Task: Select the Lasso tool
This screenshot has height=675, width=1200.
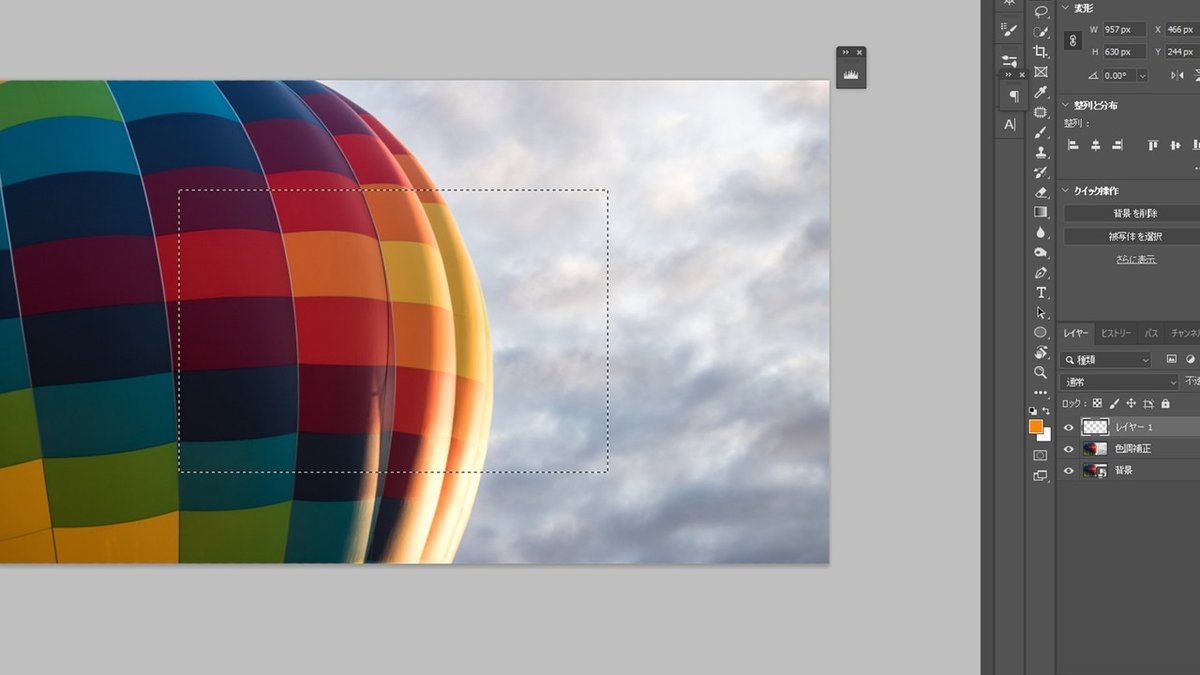Action: pyautogui.click(x=1041, y=11)
